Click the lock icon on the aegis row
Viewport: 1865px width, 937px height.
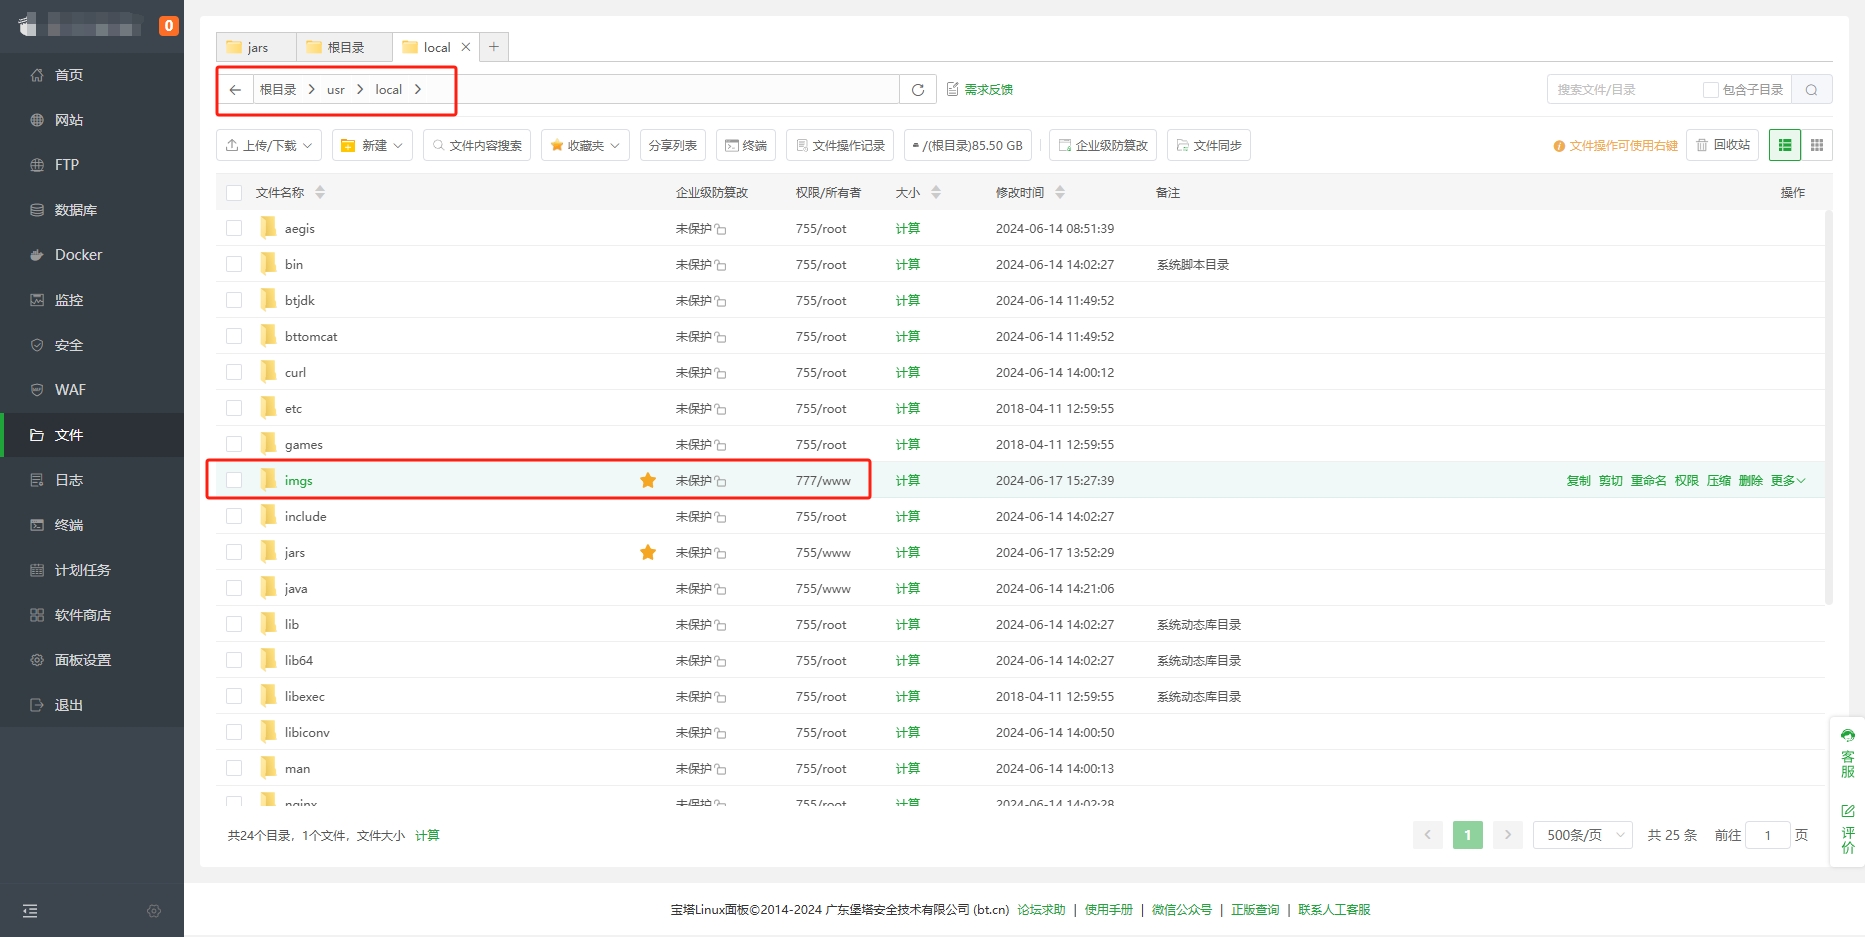coord(721,230)
